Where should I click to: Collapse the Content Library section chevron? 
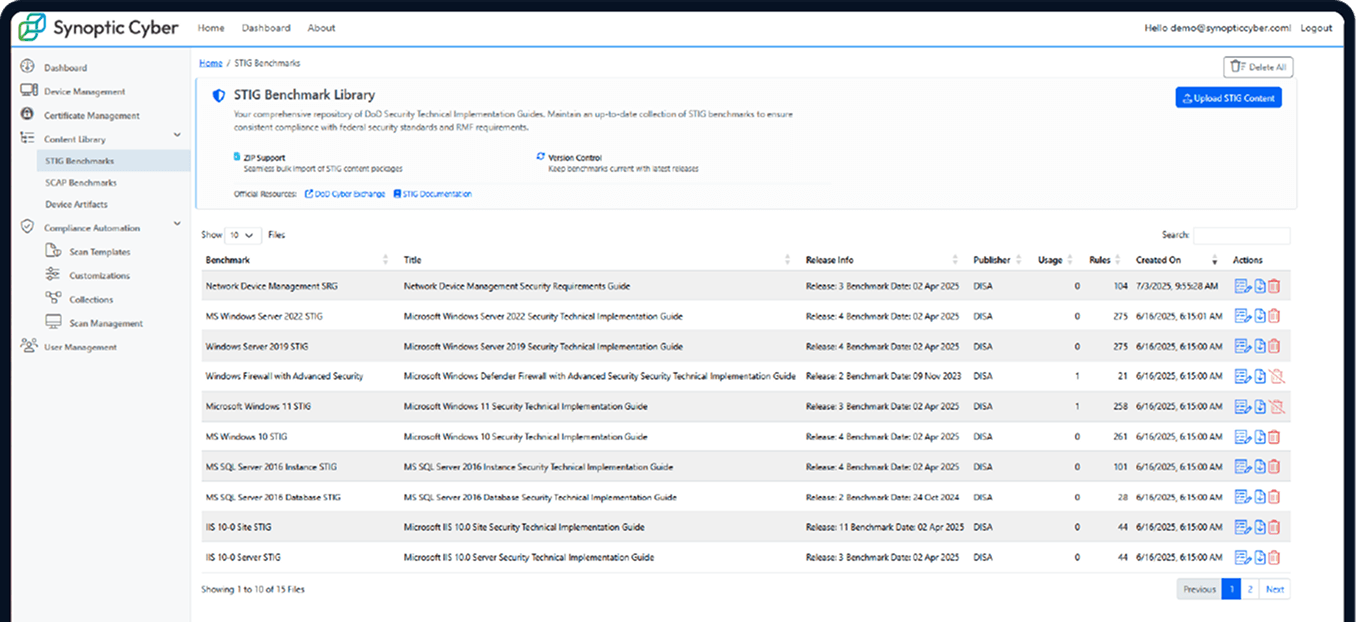177,136
